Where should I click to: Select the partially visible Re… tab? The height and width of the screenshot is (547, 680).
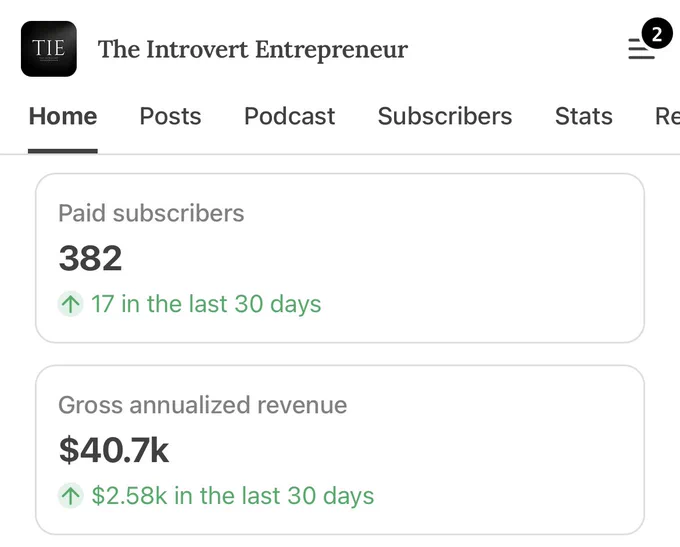point(667,116)
